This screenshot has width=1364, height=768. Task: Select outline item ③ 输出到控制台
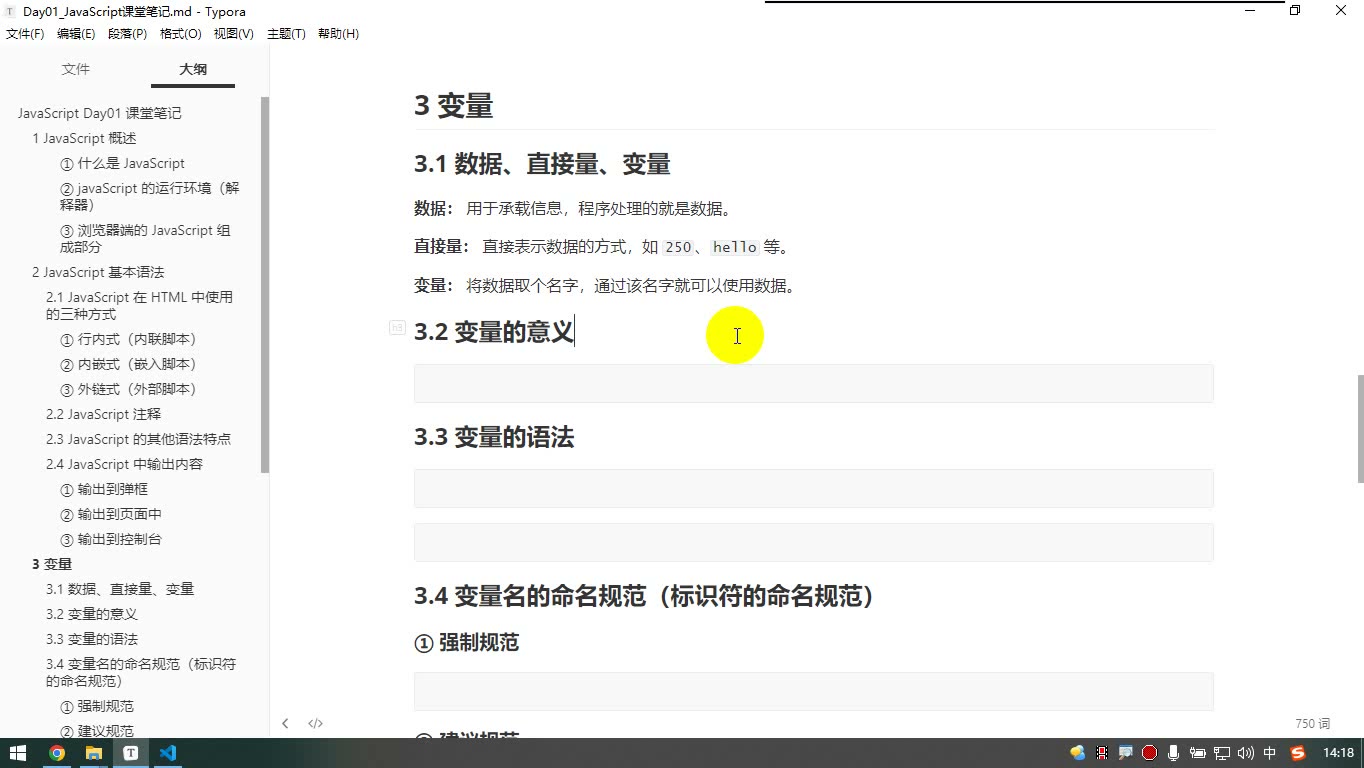tap(111, 539)
